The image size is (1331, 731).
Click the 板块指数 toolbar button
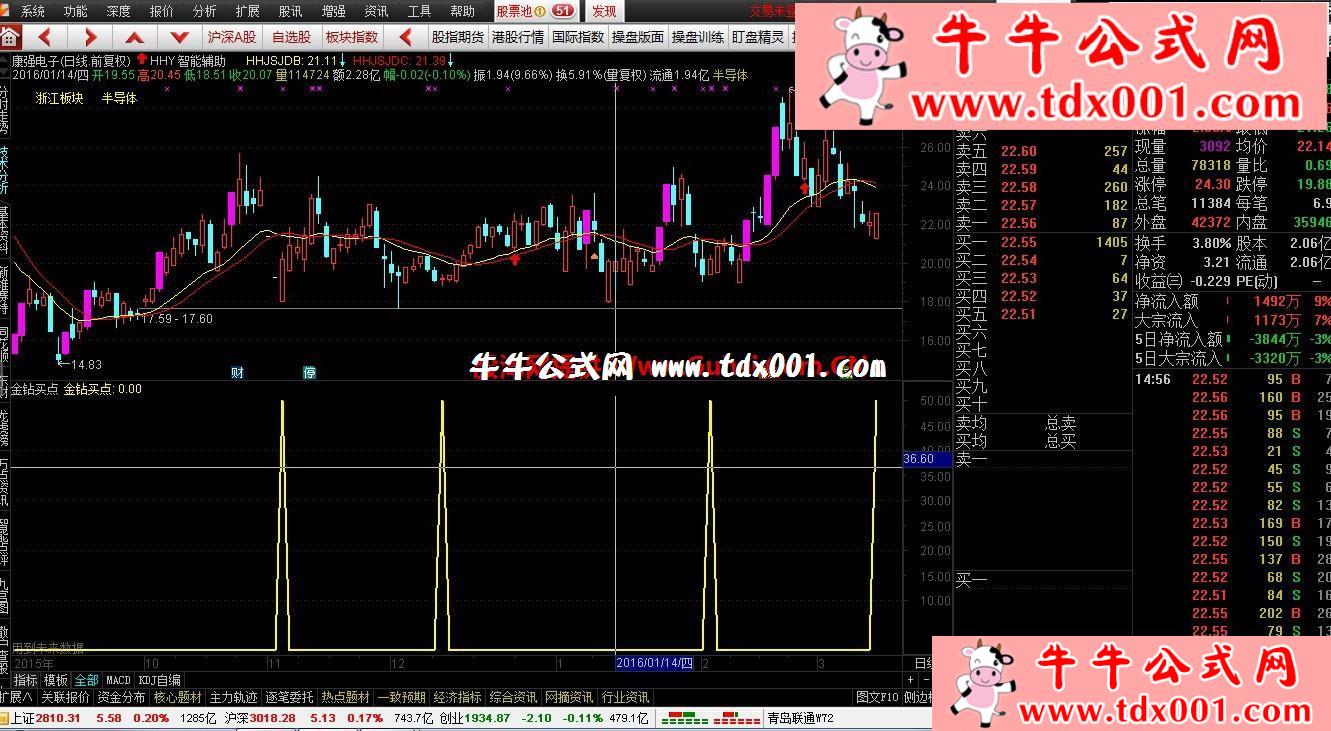351,37
